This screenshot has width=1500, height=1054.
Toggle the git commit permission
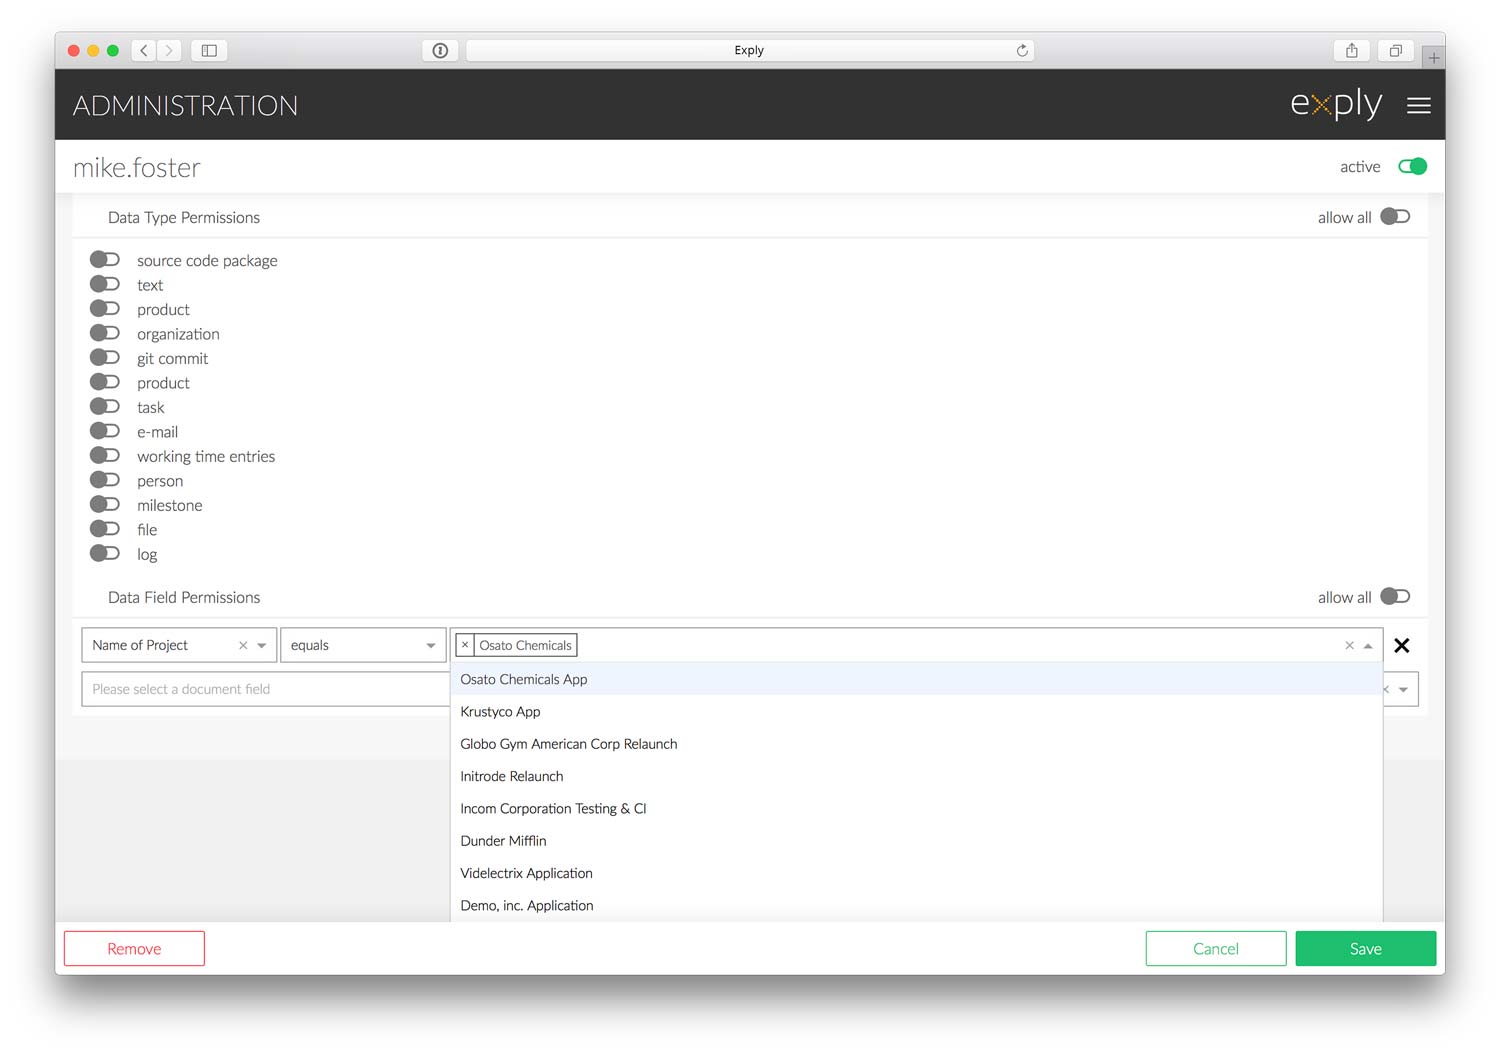click(x=105, y=358)
